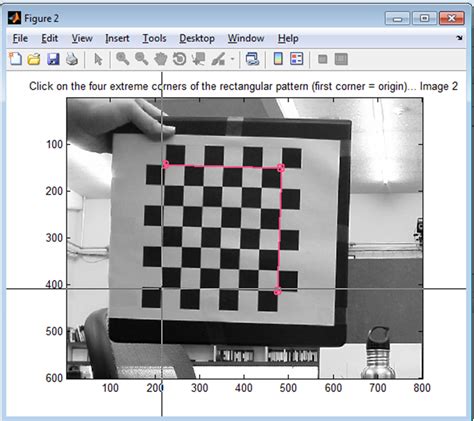
Task: Open the Tools menu
Action: coord(154,39)
